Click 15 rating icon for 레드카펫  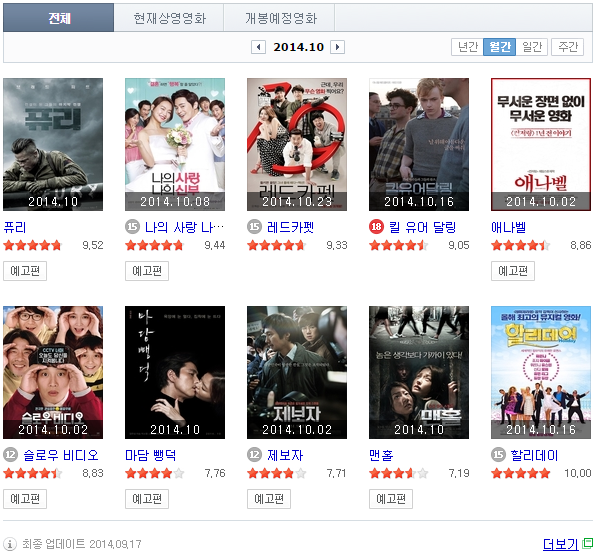coord(254,227)
